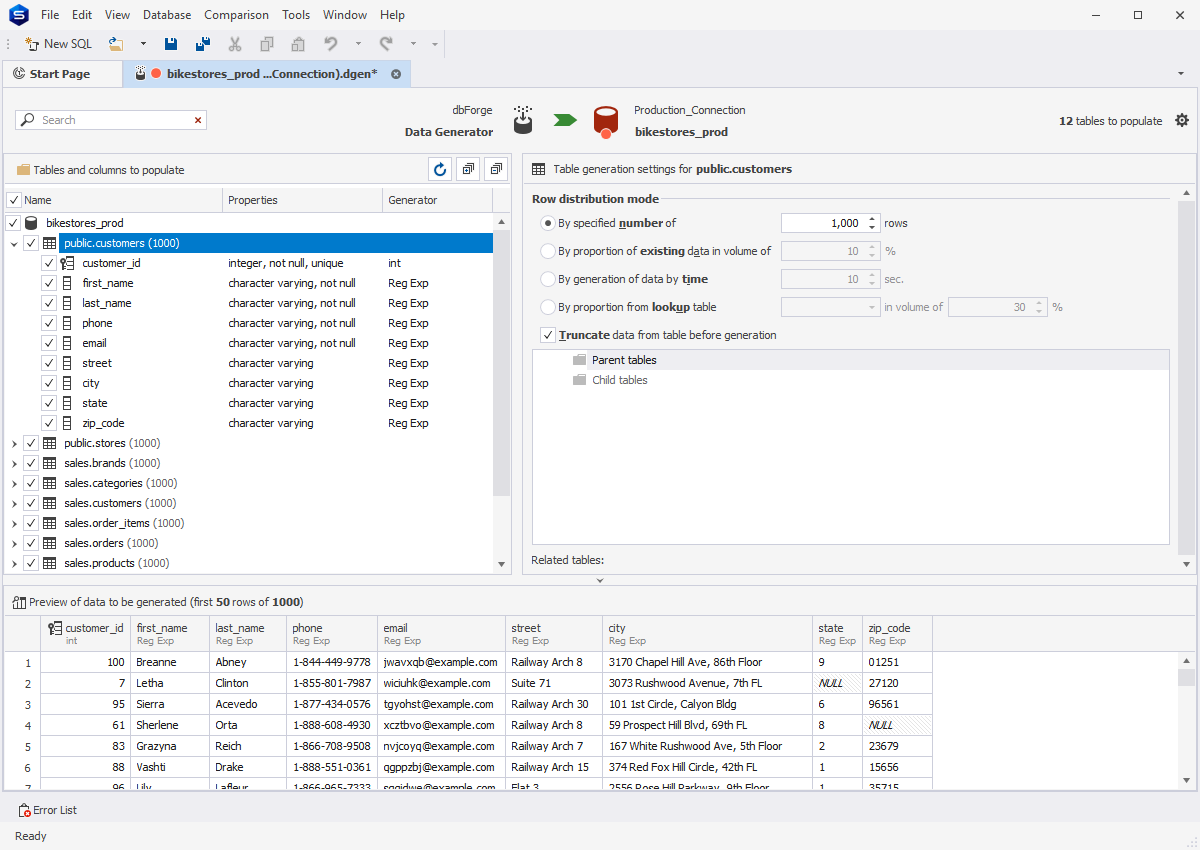The image size is (1200, 850).
Task: Uncheck the zip_code column checkbox
Action: click(49, 423)
